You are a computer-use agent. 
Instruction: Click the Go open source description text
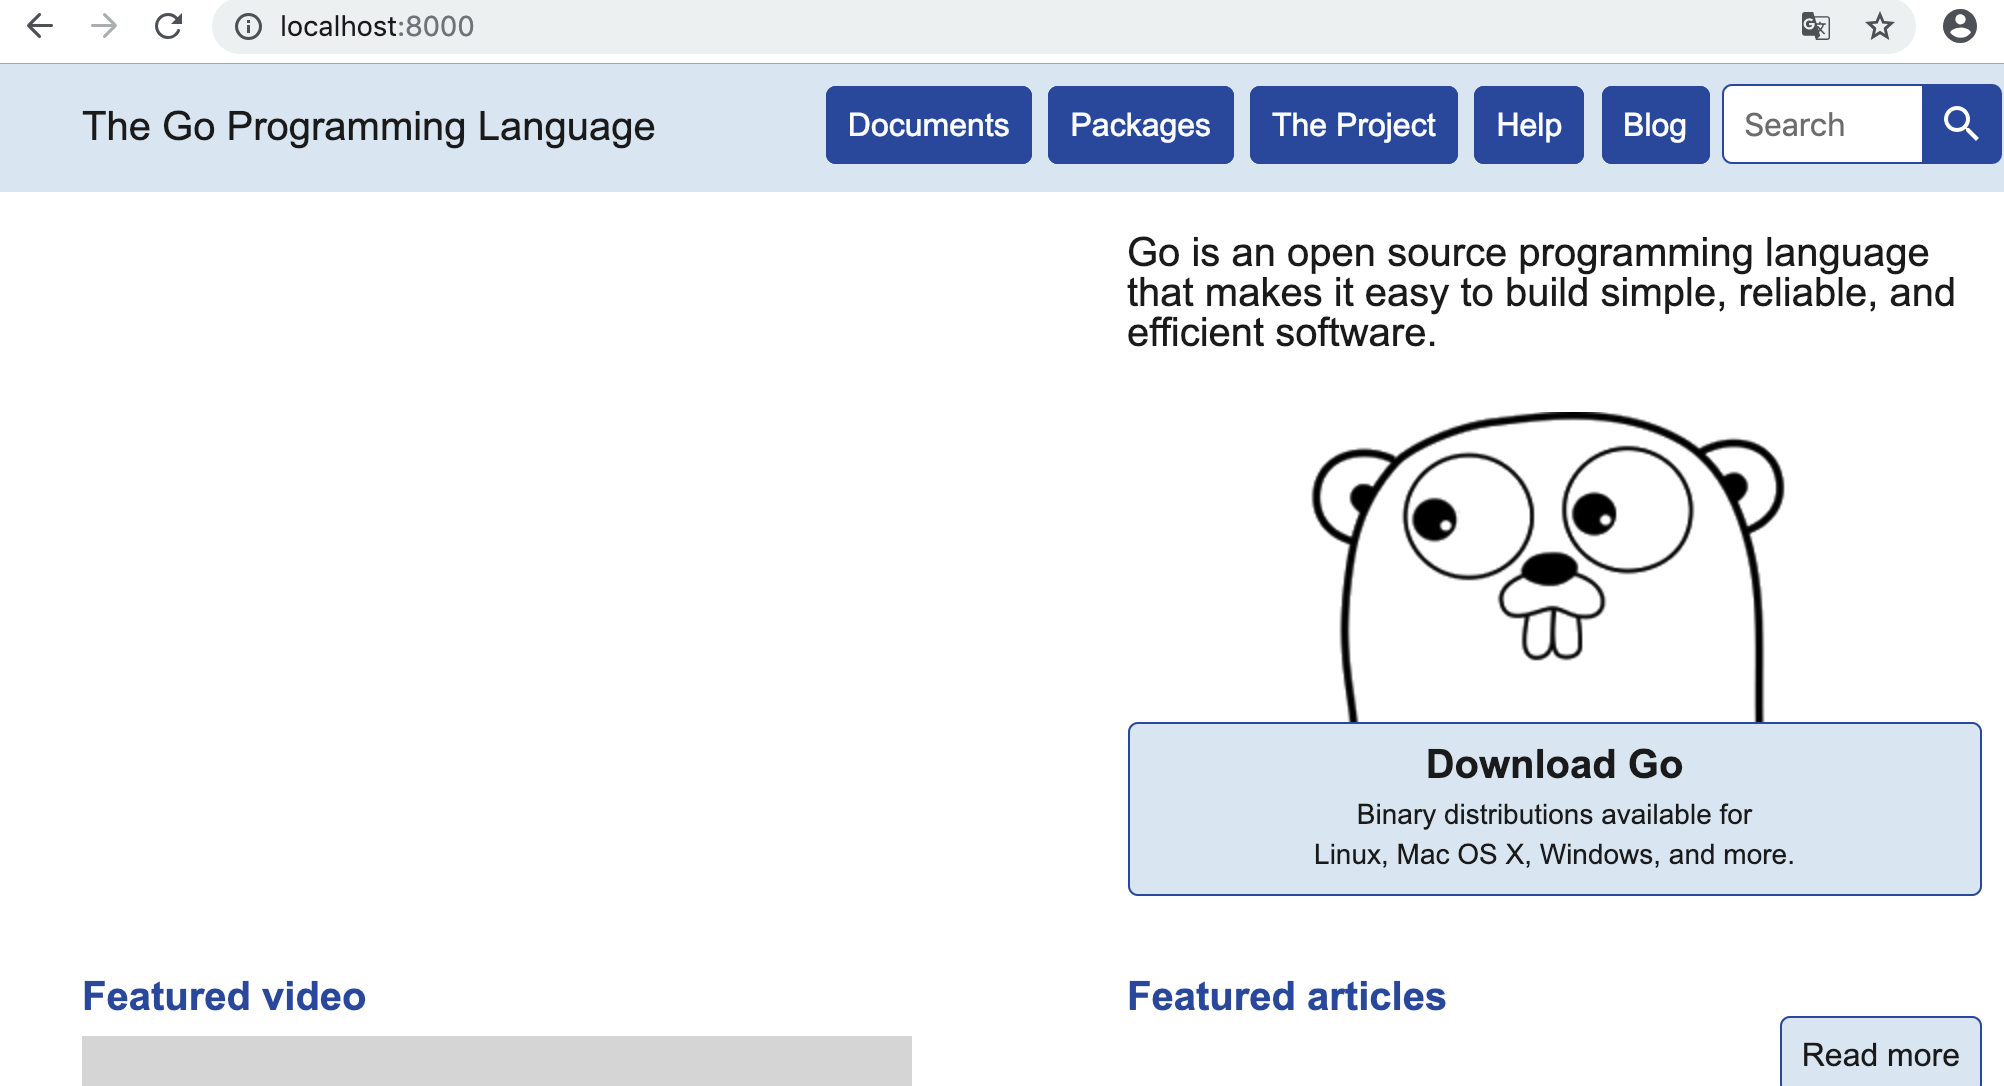[1540, 293]
